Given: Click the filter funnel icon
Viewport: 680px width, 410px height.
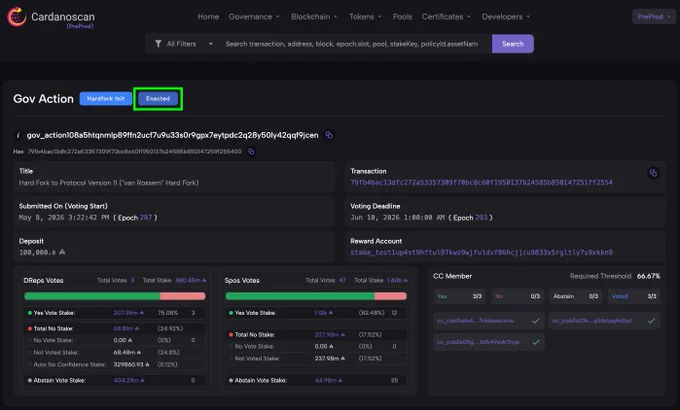Looking at the screenshot, I should click(x=158, y=44).
